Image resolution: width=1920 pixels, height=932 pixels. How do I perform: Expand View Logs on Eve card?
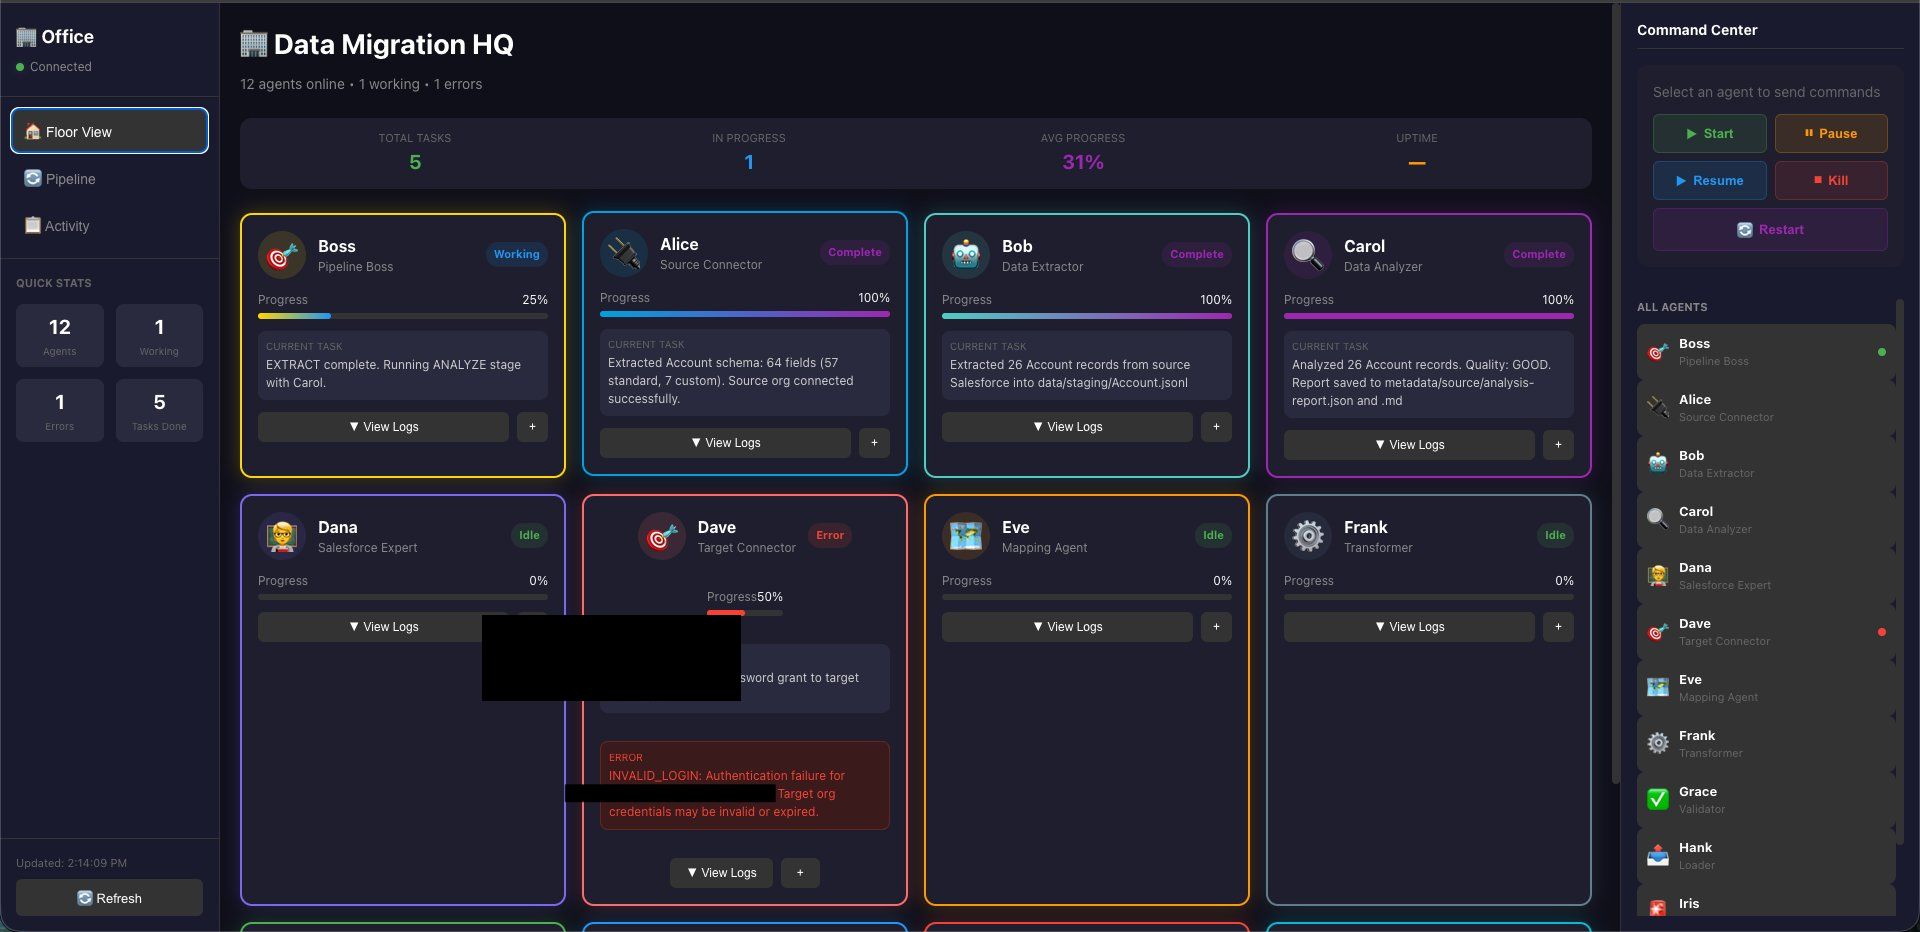point(1067,627)
